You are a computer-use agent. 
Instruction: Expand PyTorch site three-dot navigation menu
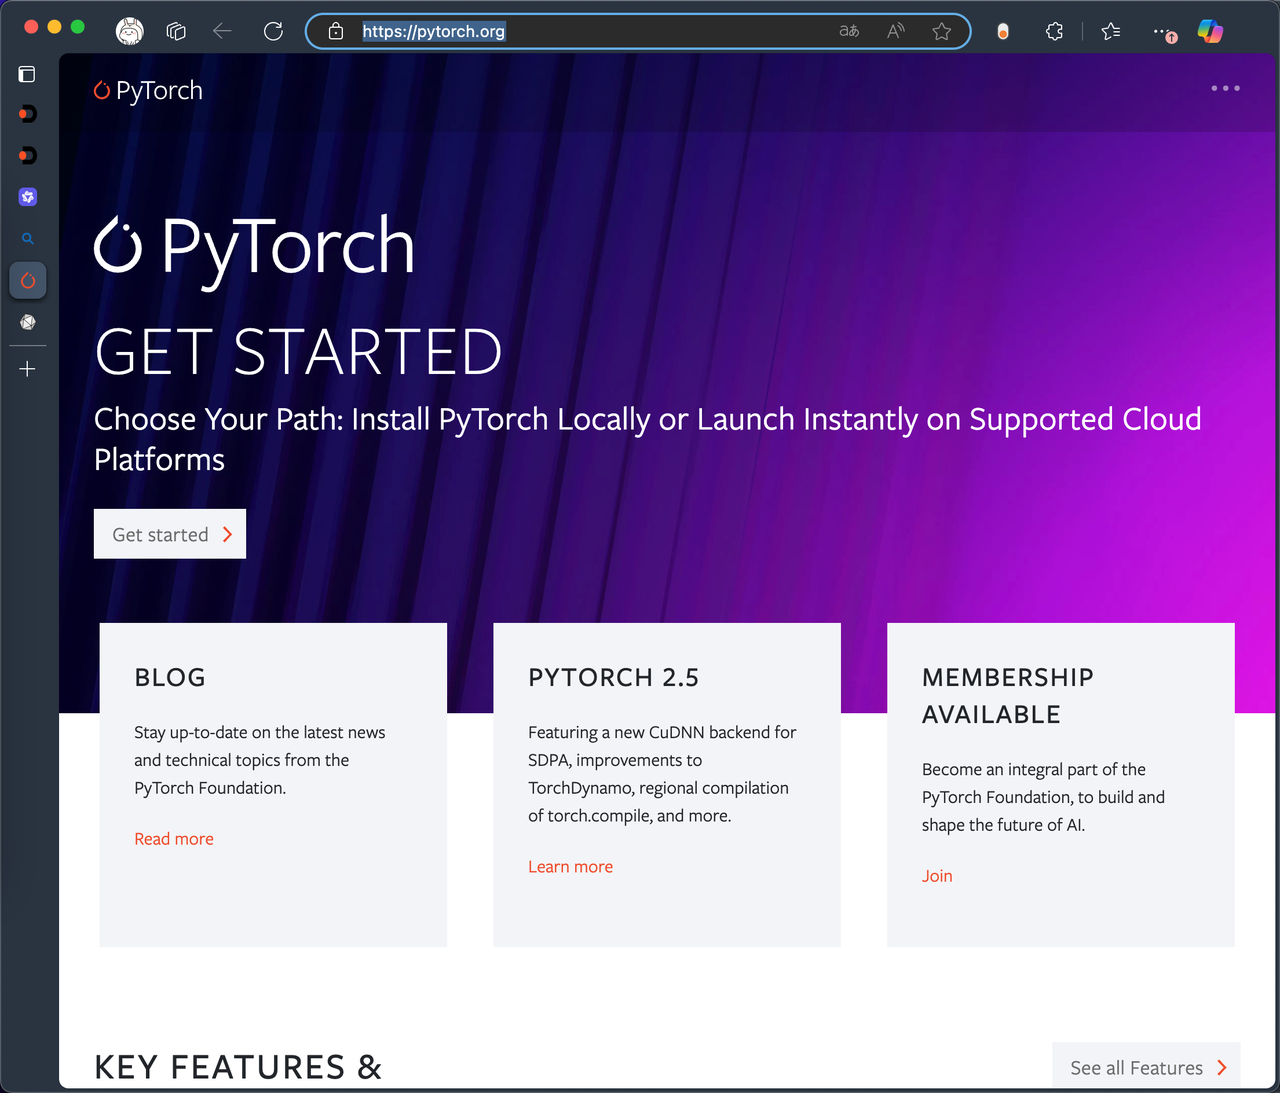1225,89
